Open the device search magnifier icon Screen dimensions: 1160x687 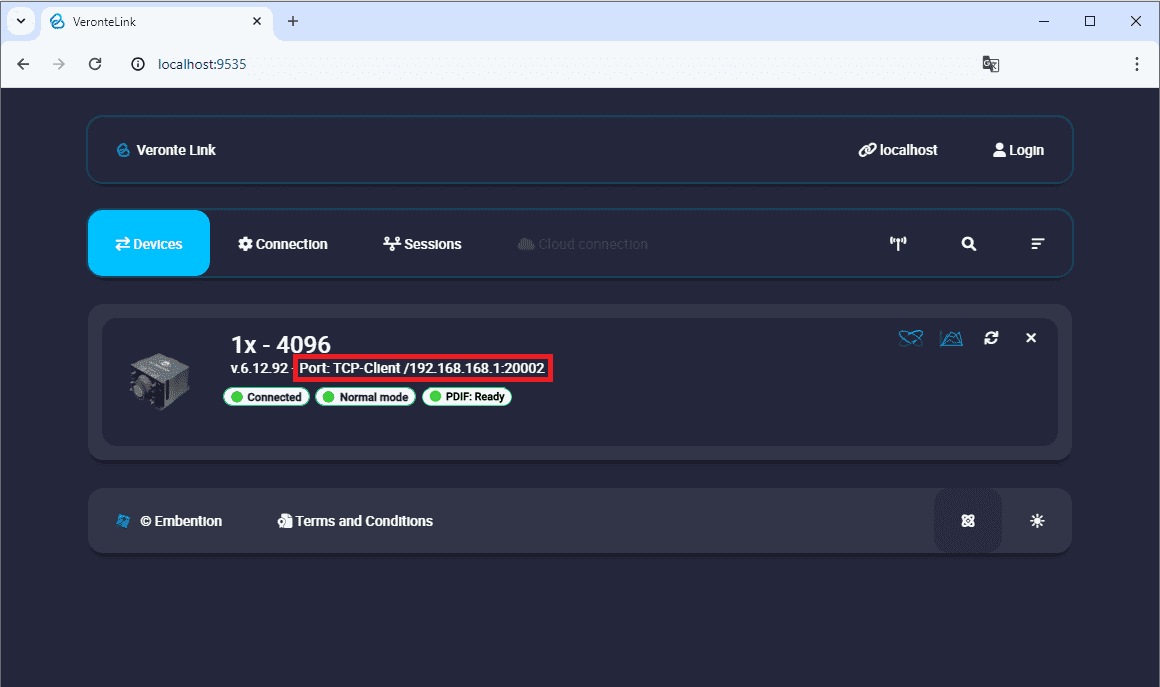968,244
